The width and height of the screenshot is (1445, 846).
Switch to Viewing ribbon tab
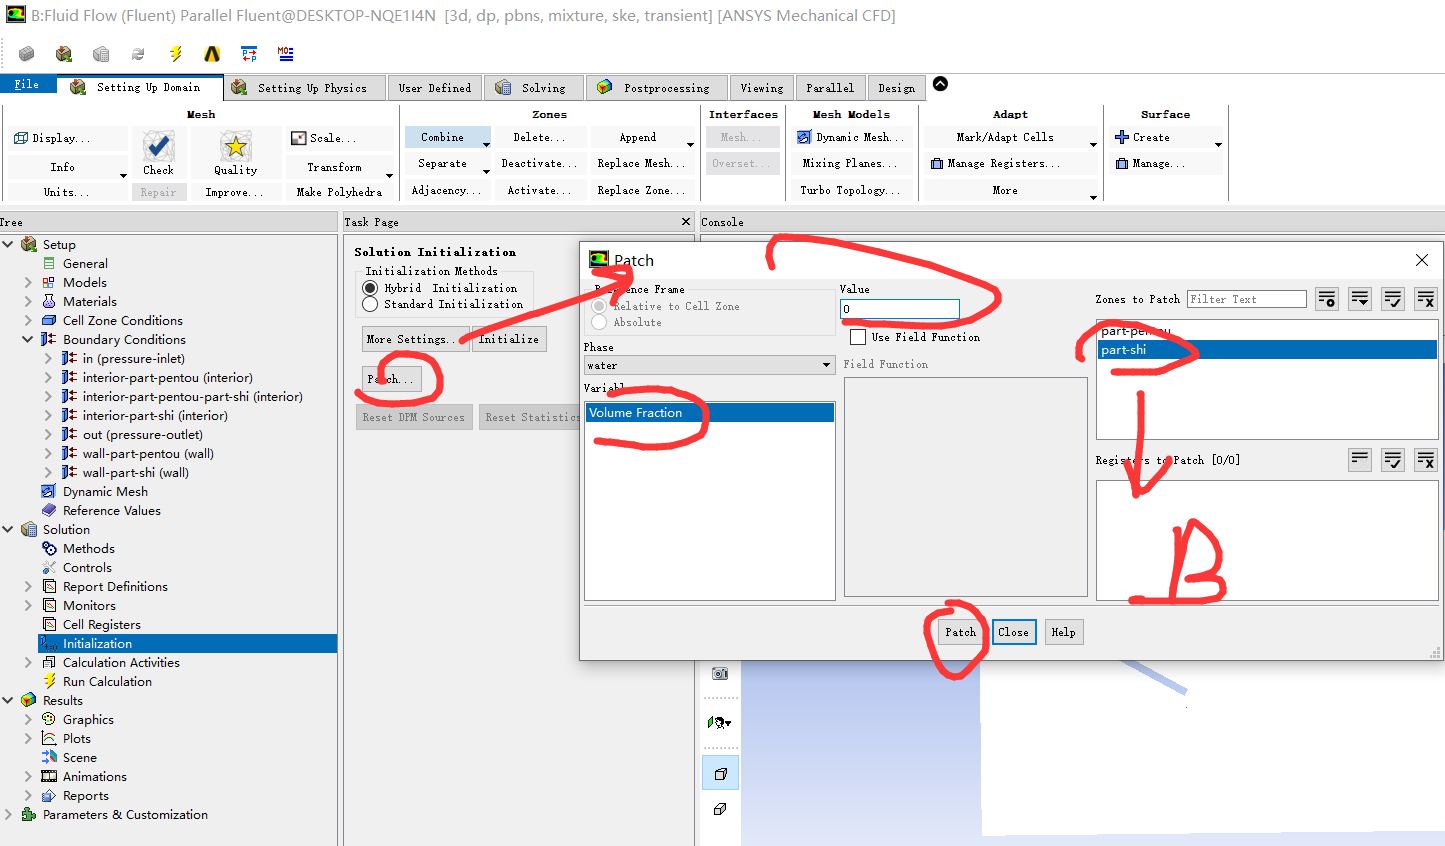(x=762, y=88)
